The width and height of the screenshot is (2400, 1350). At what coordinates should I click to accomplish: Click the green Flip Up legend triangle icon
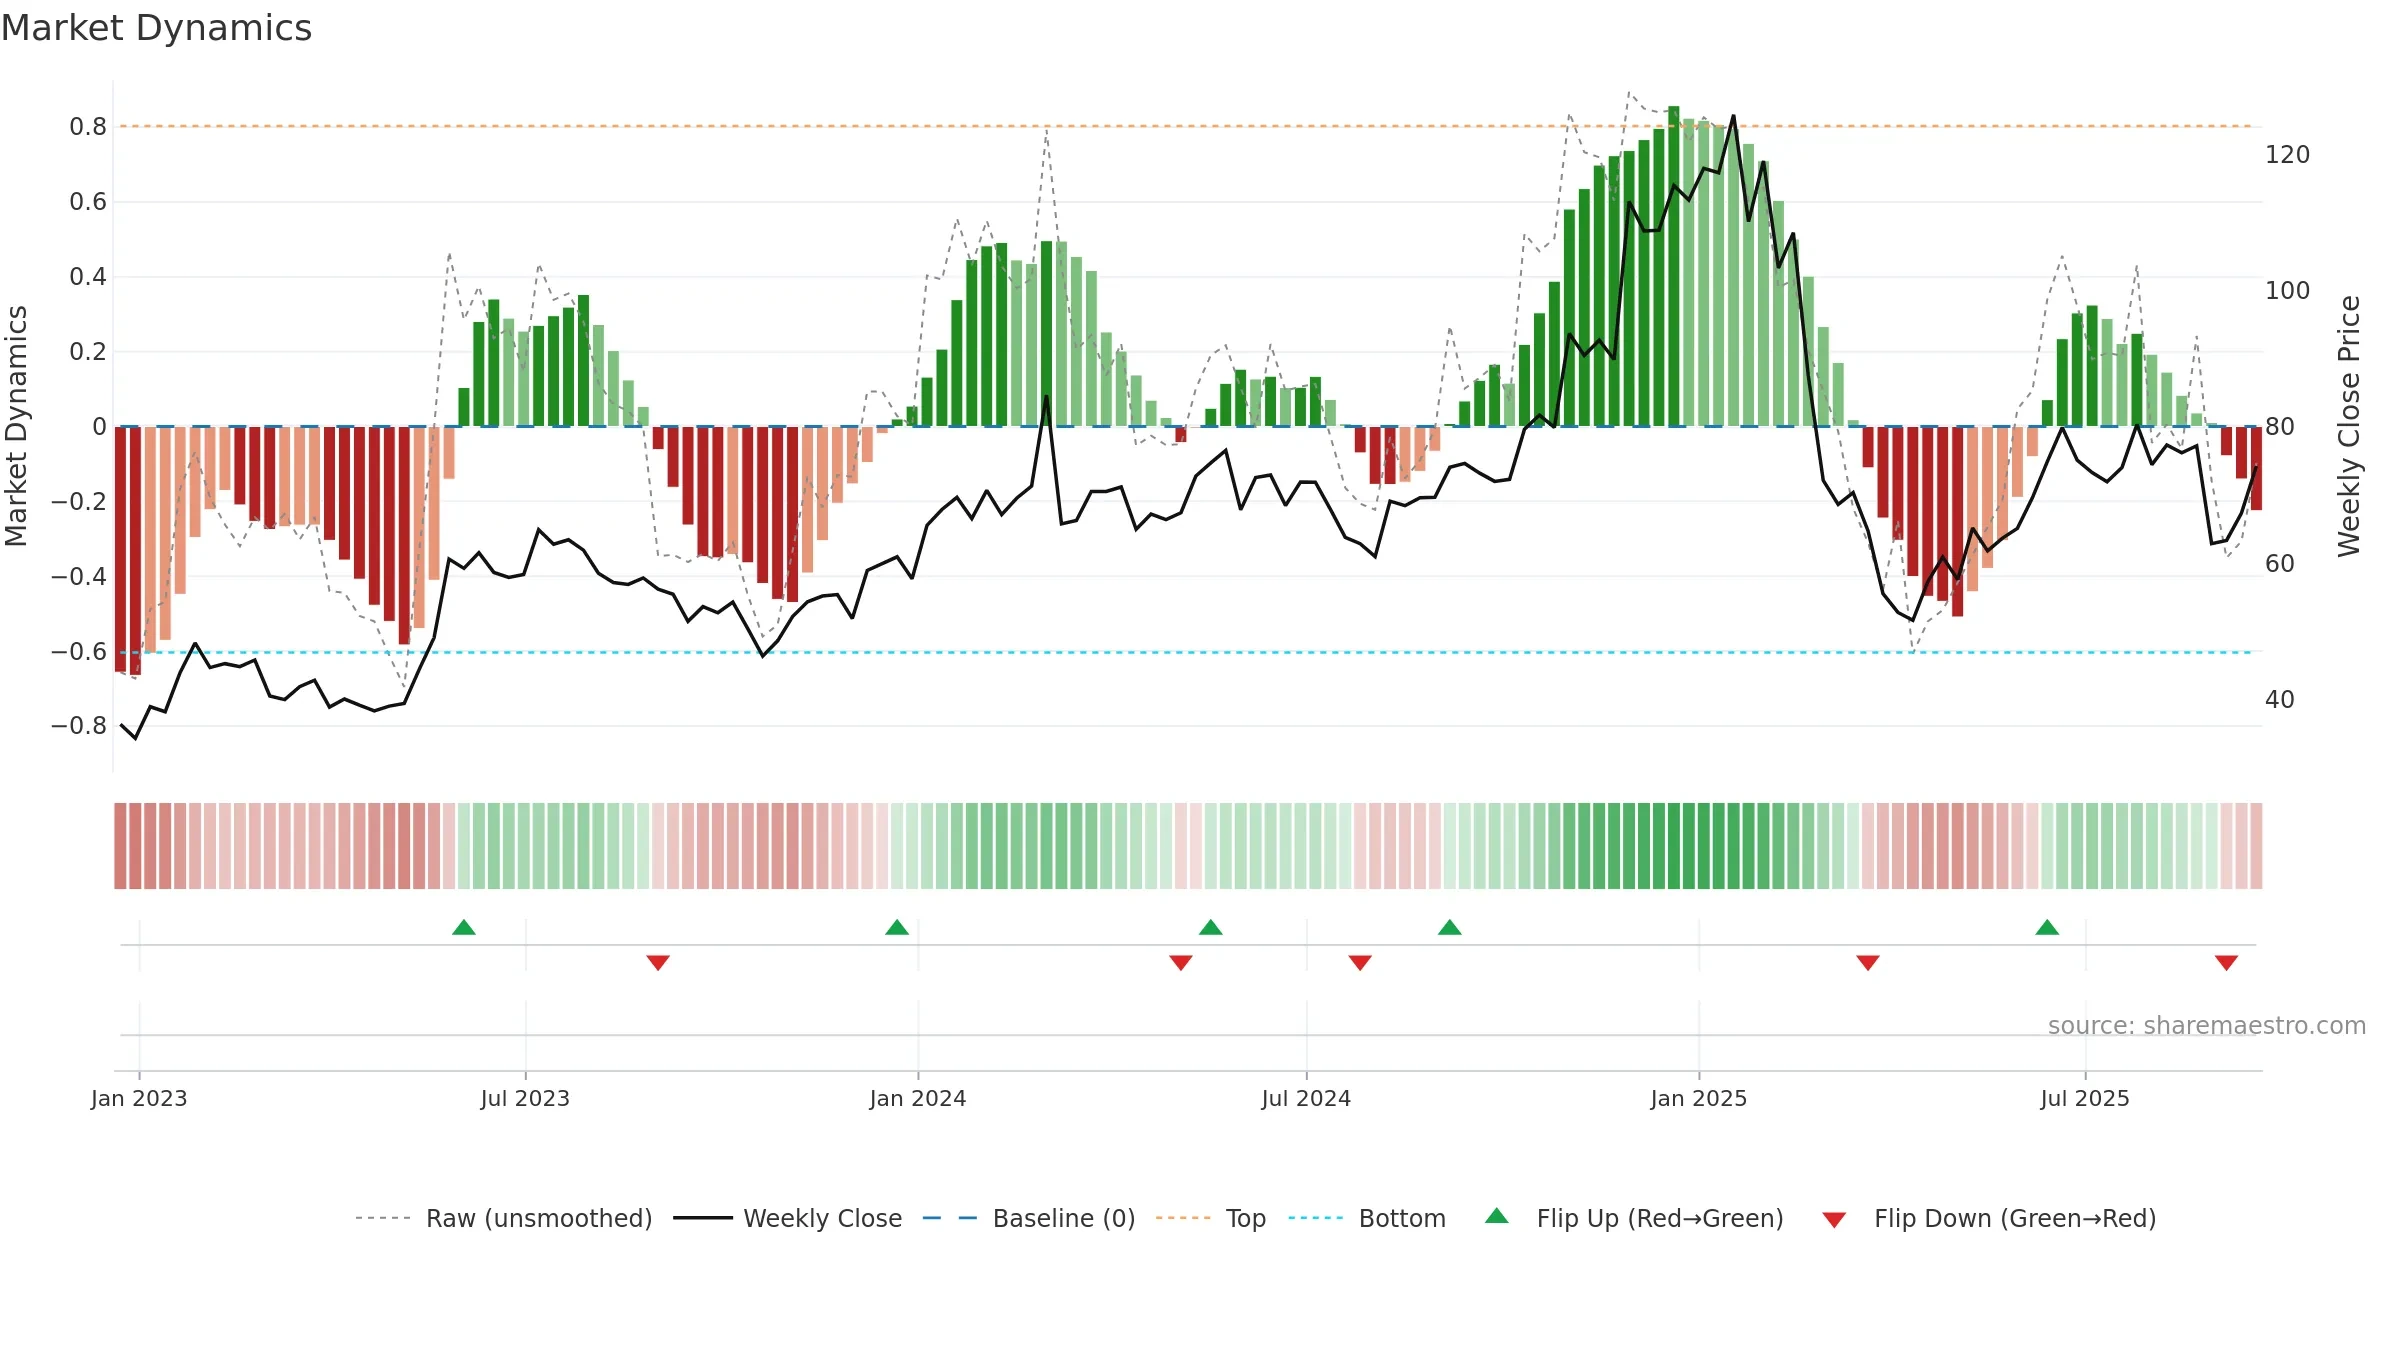click(x=1497, y=1216)
